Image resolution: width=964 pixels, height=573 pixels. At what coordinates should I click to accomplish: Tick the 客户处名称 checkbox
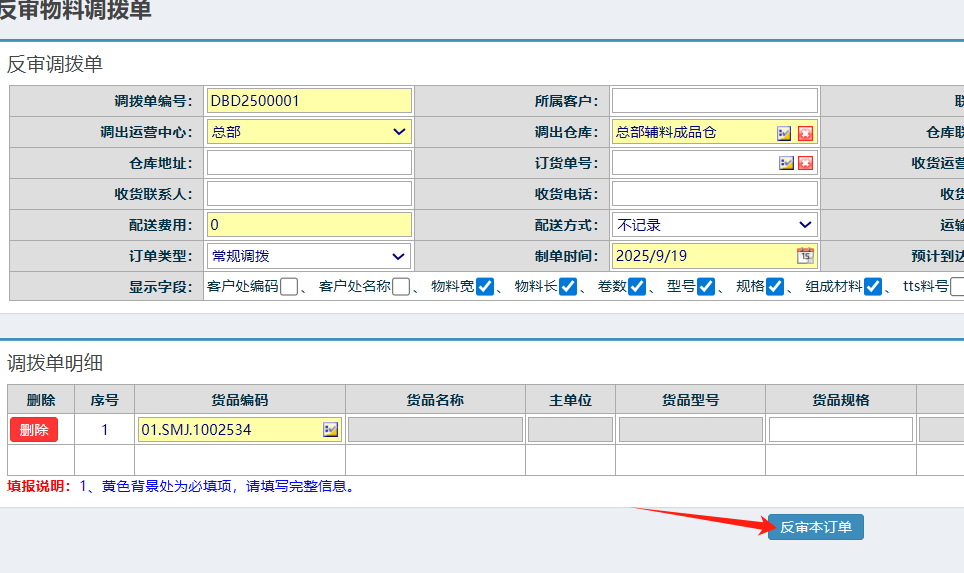[401, 287]
